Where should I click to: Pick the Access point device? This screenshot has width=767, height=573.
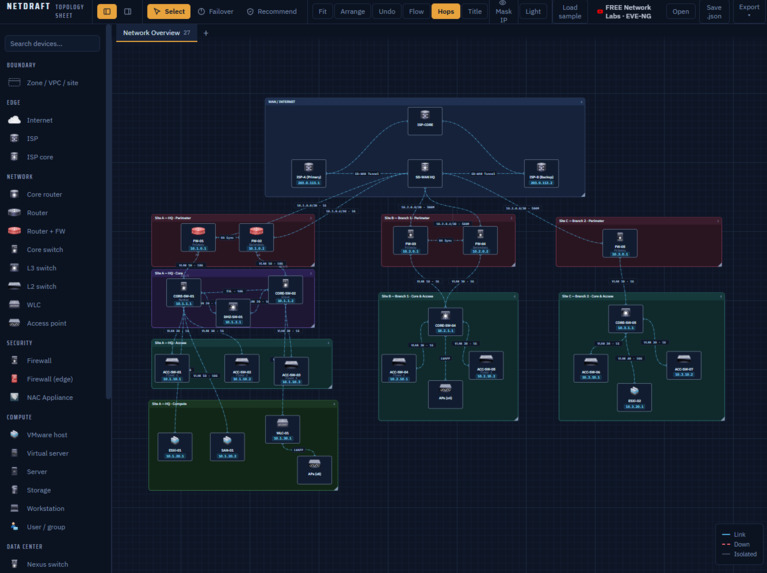[53, 323]
